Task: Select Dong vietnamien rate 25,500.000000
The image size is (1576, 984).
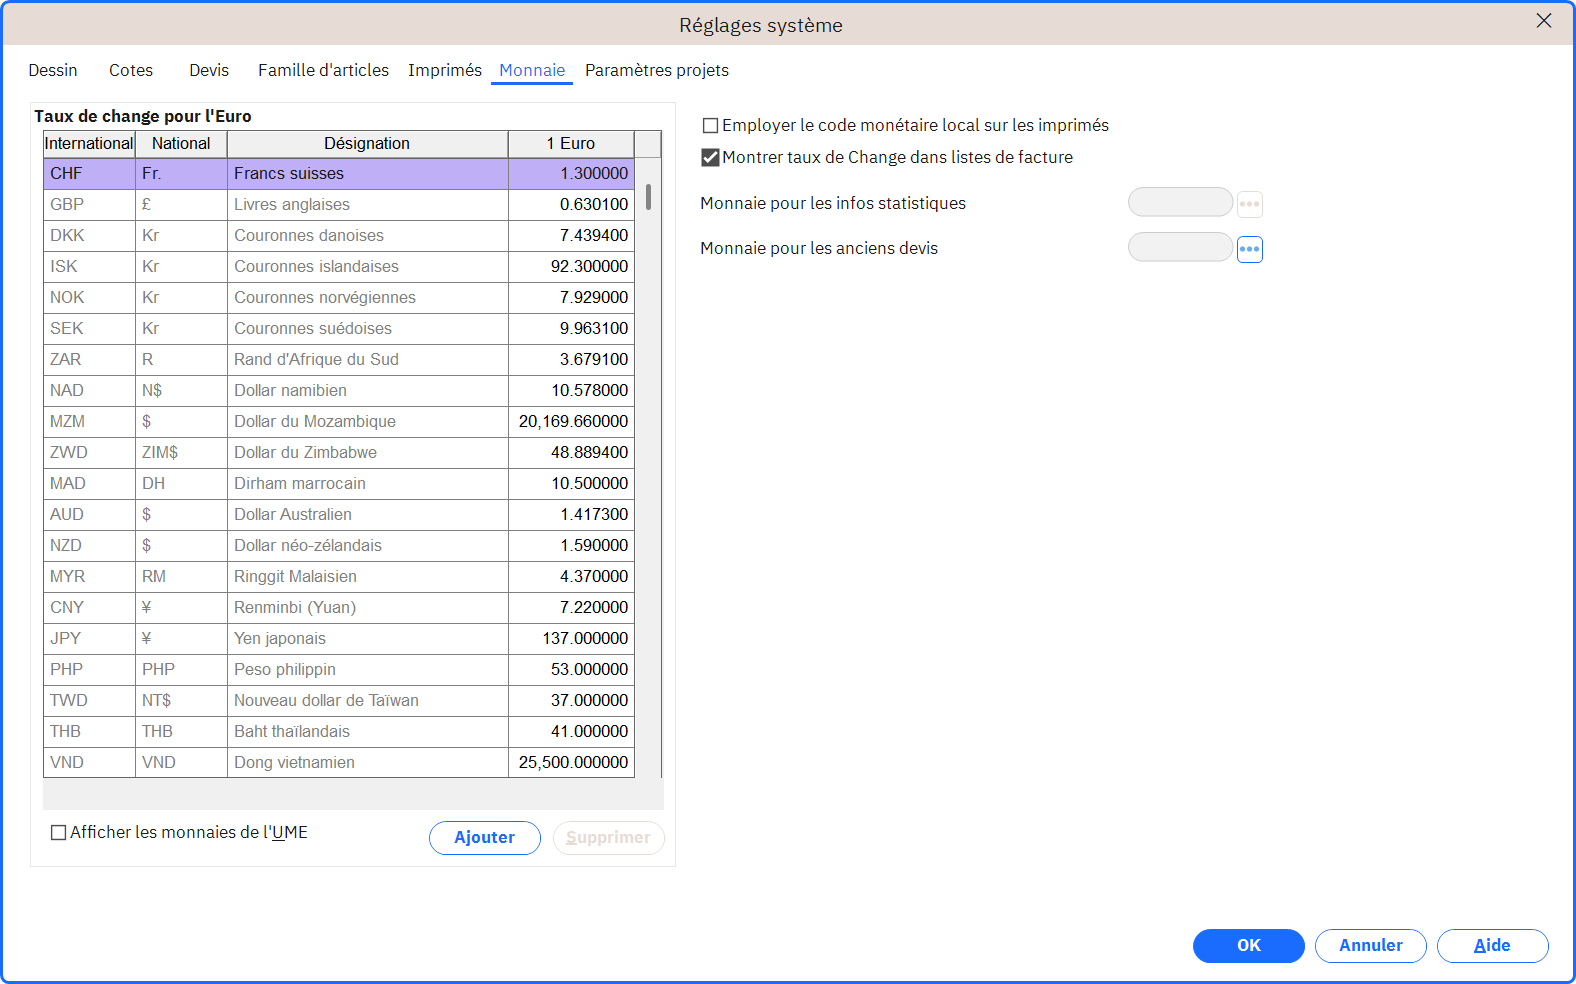Action: [x=571, y=763]
